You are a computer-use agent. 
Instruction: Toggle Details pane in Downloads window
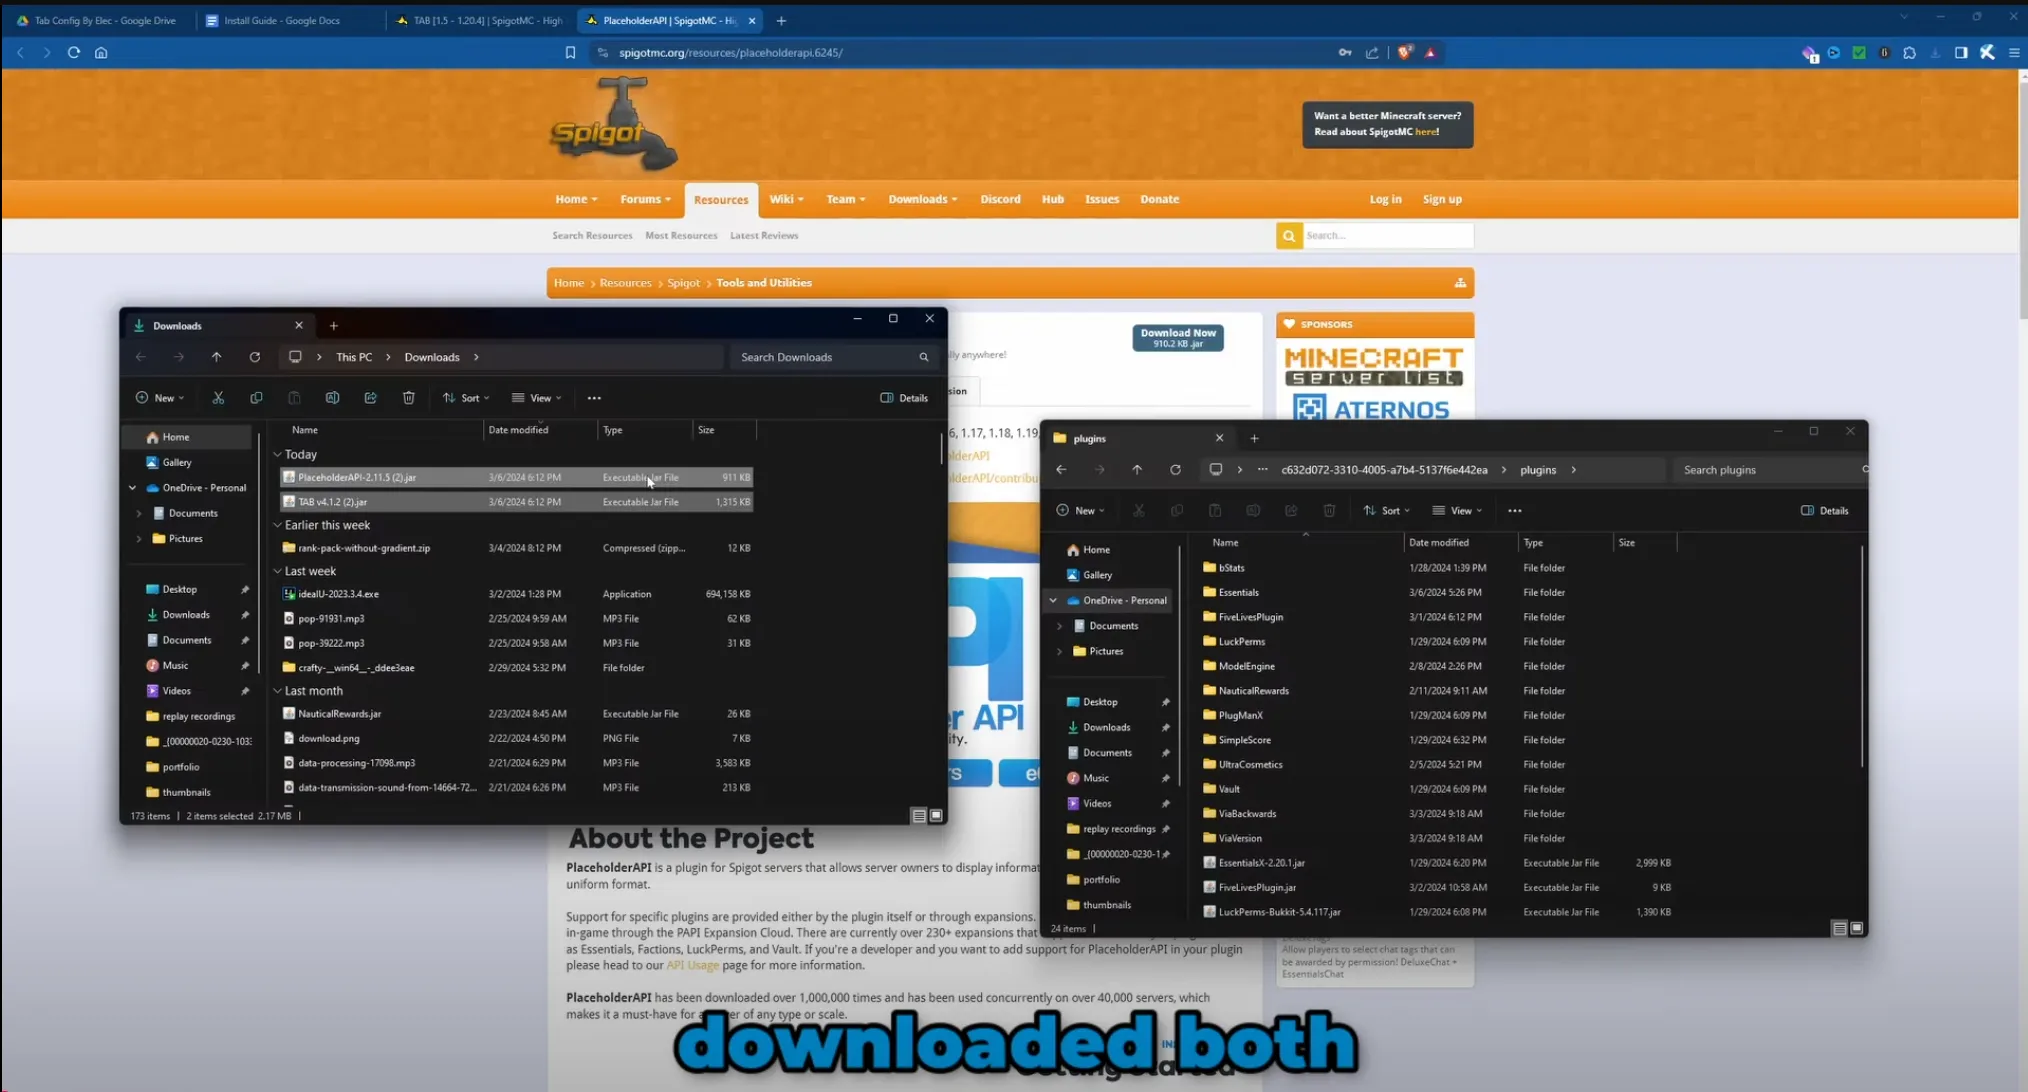tap(904, 398)
